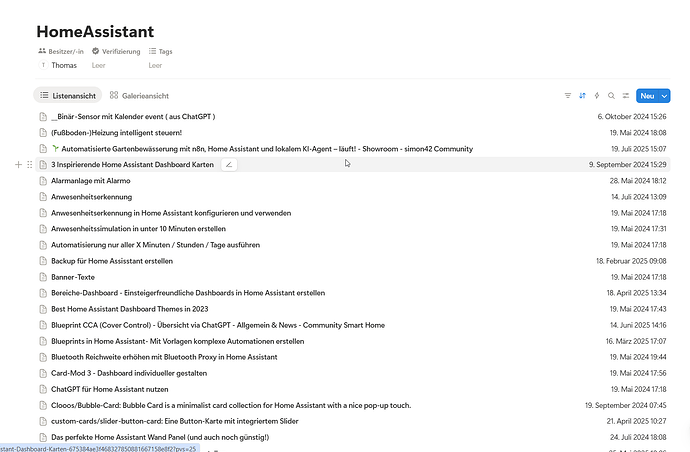Screen dimensions: 690x452
Task: Open automations via the lightning bolt icon
Action: pos(597,96)
